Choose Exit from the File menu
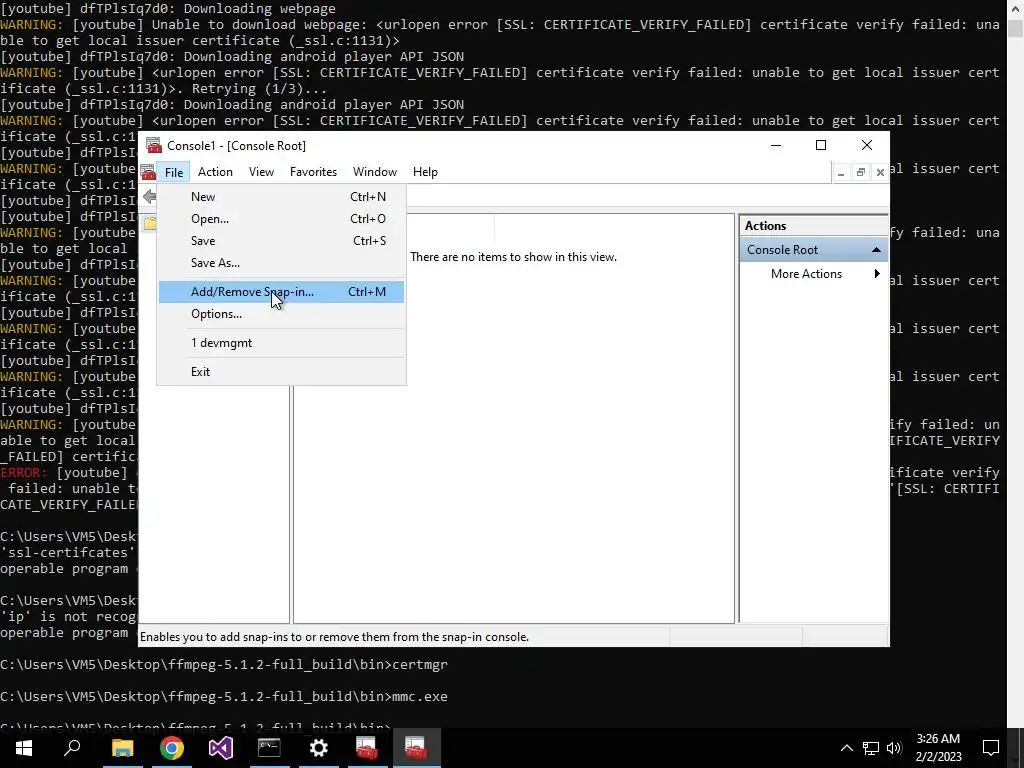Viewport: 1024px width, 768px height. pyautogui.click(x=281, y=372)
